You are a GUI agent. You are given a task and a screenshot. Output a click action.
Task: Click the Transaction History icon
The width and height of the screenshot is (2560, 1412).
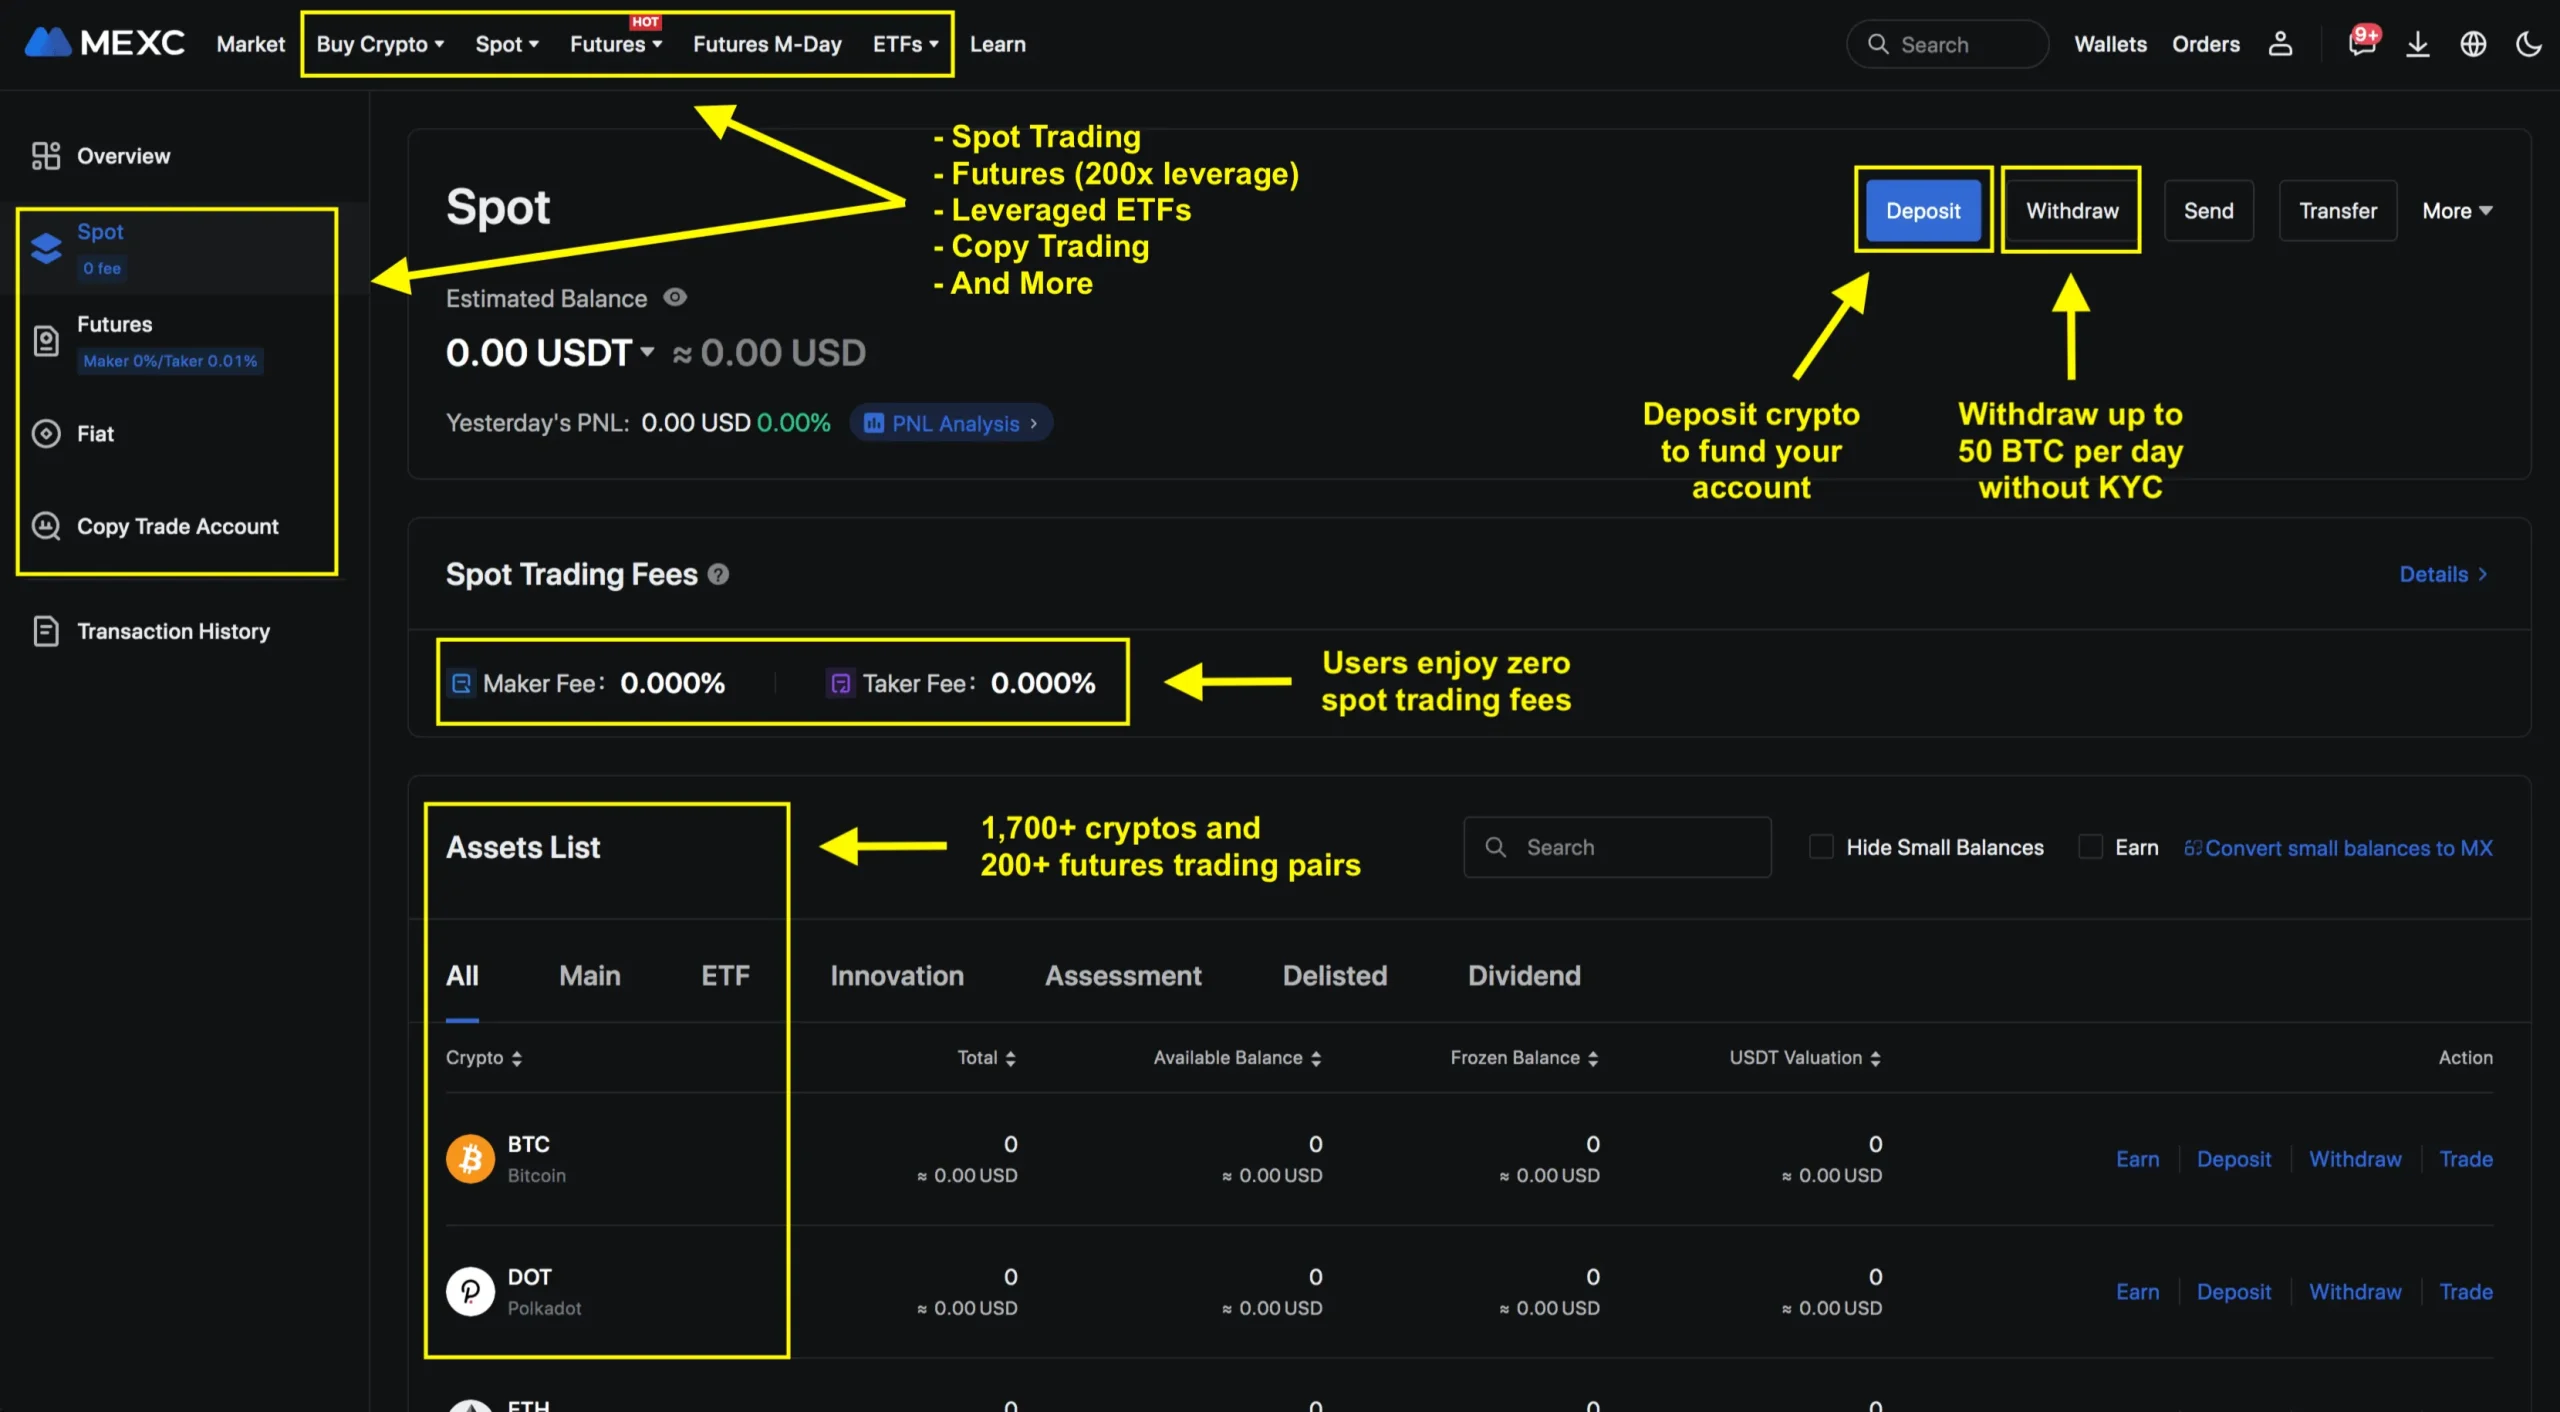coord(46,631)
